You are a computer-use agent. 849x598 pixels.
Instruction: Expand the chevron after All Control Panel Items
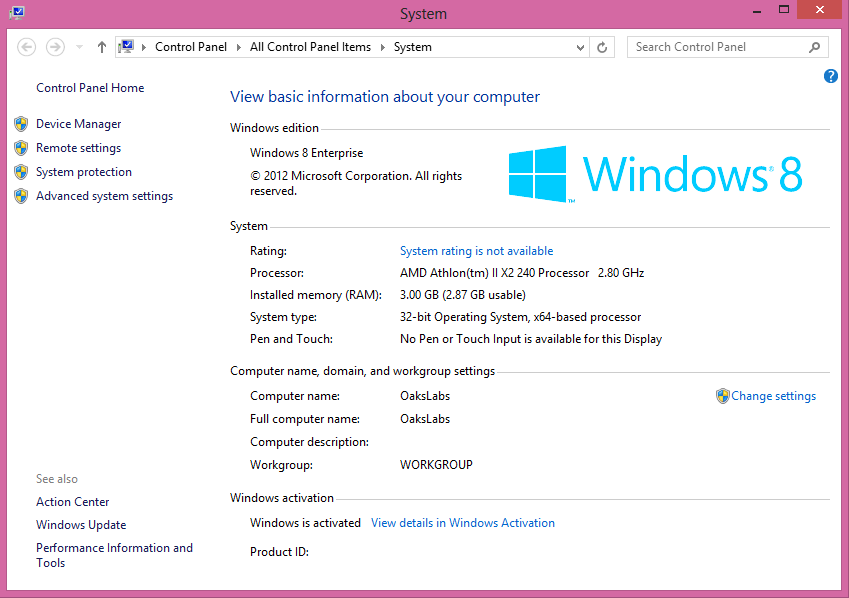(x=383, y=47)
